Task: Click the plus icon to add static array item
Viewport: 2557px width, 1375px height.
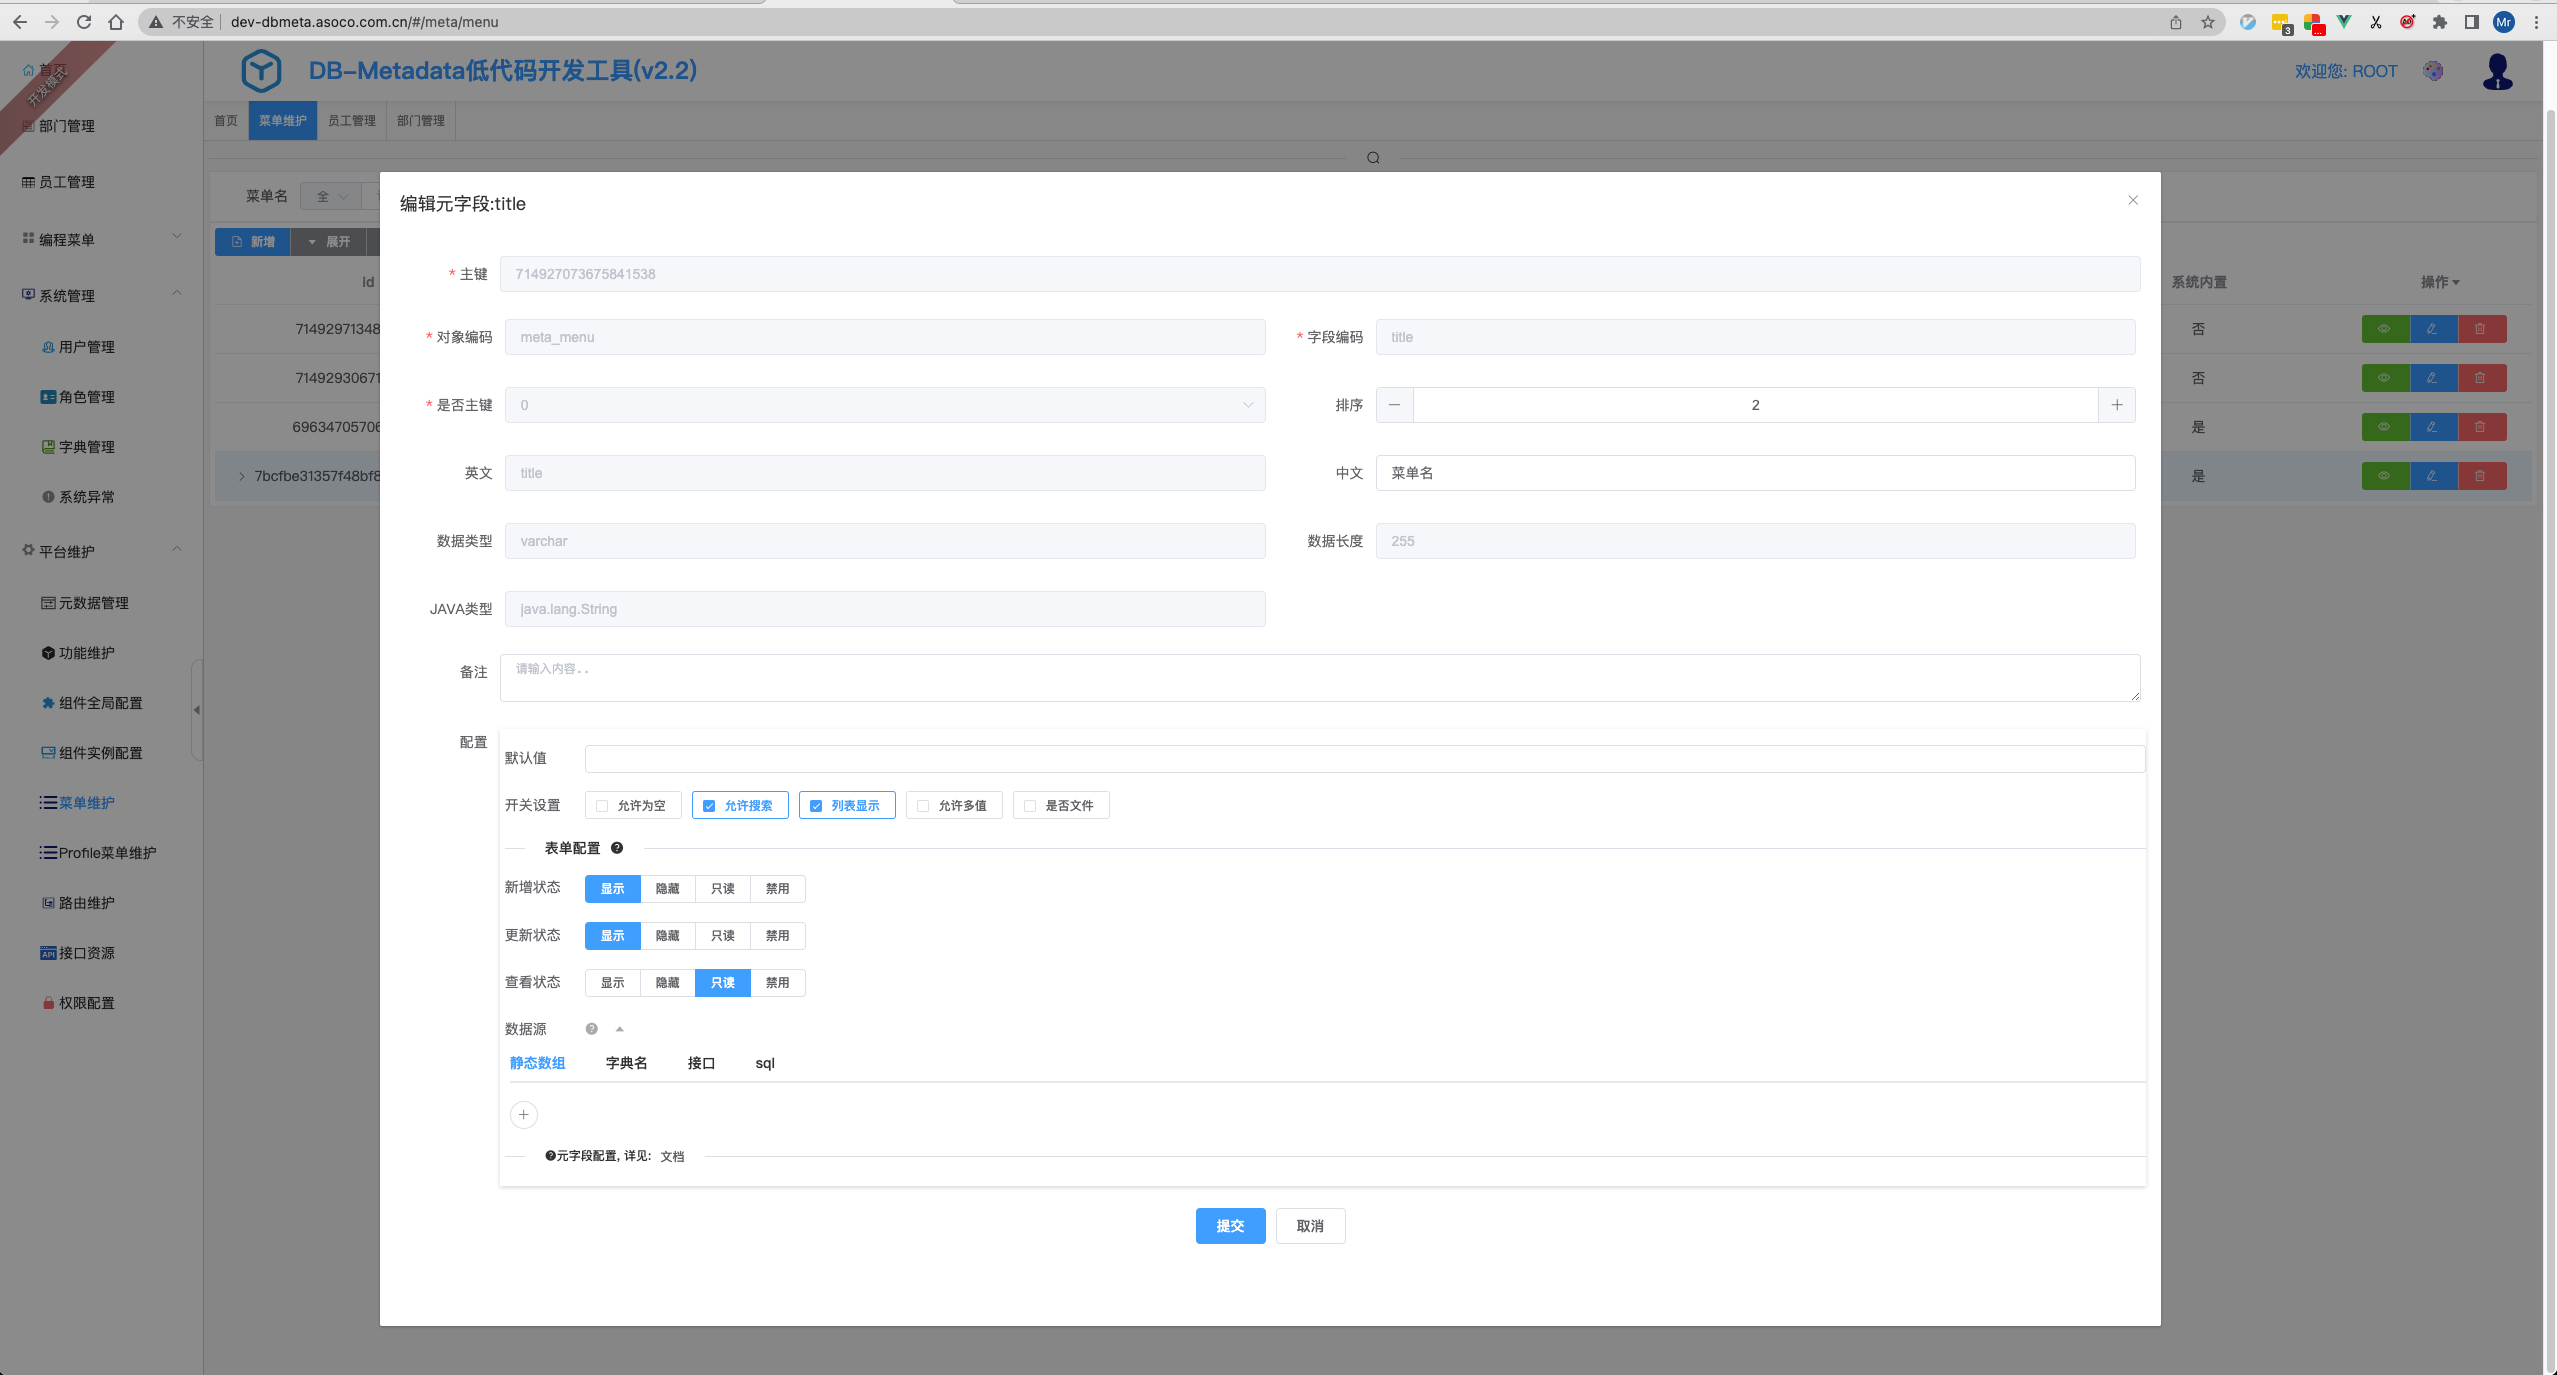Action: 523,1114
